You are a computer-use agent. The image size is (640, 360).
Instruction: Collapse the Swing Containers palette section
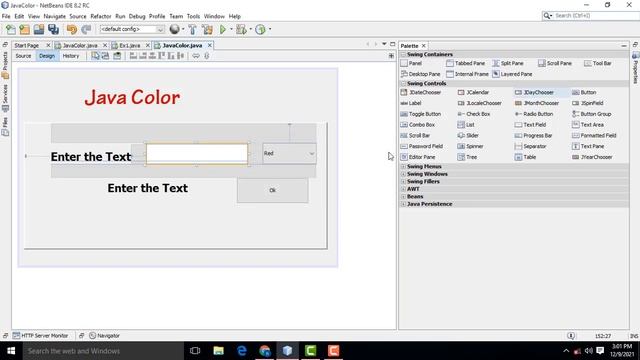click(x=403, y=54)
